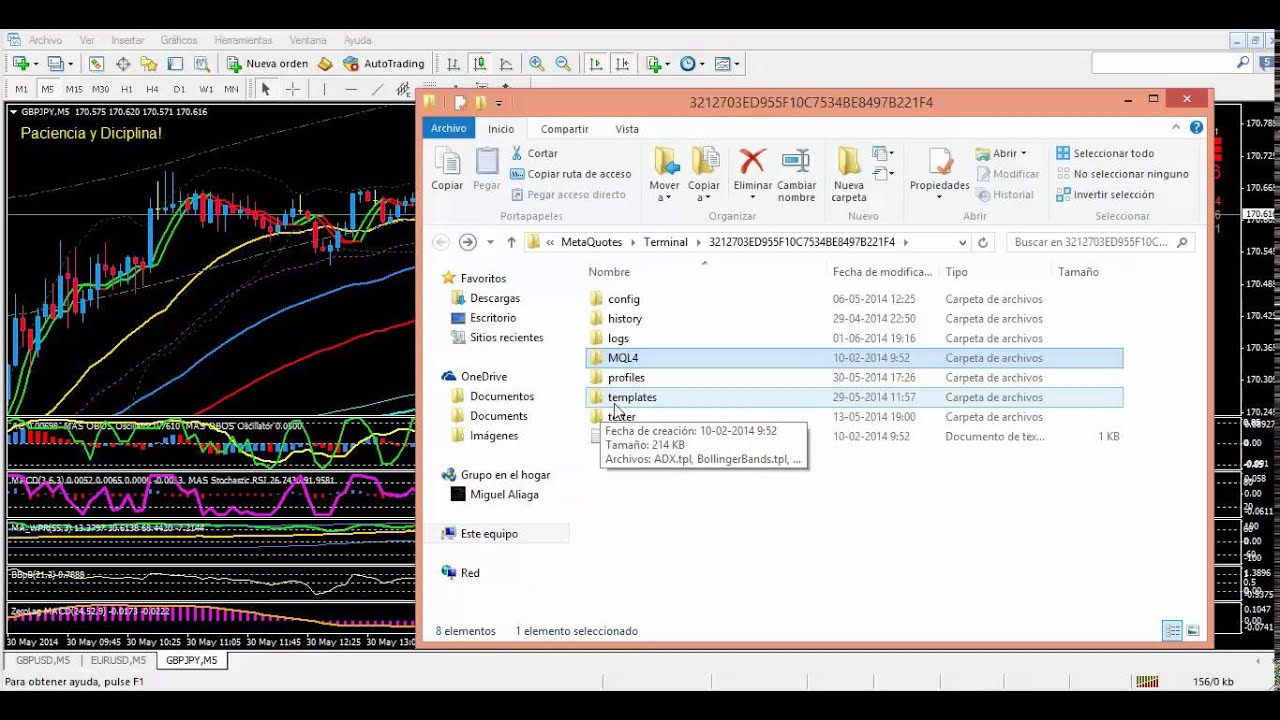Select the H4 timeframe button

(153, 89)
